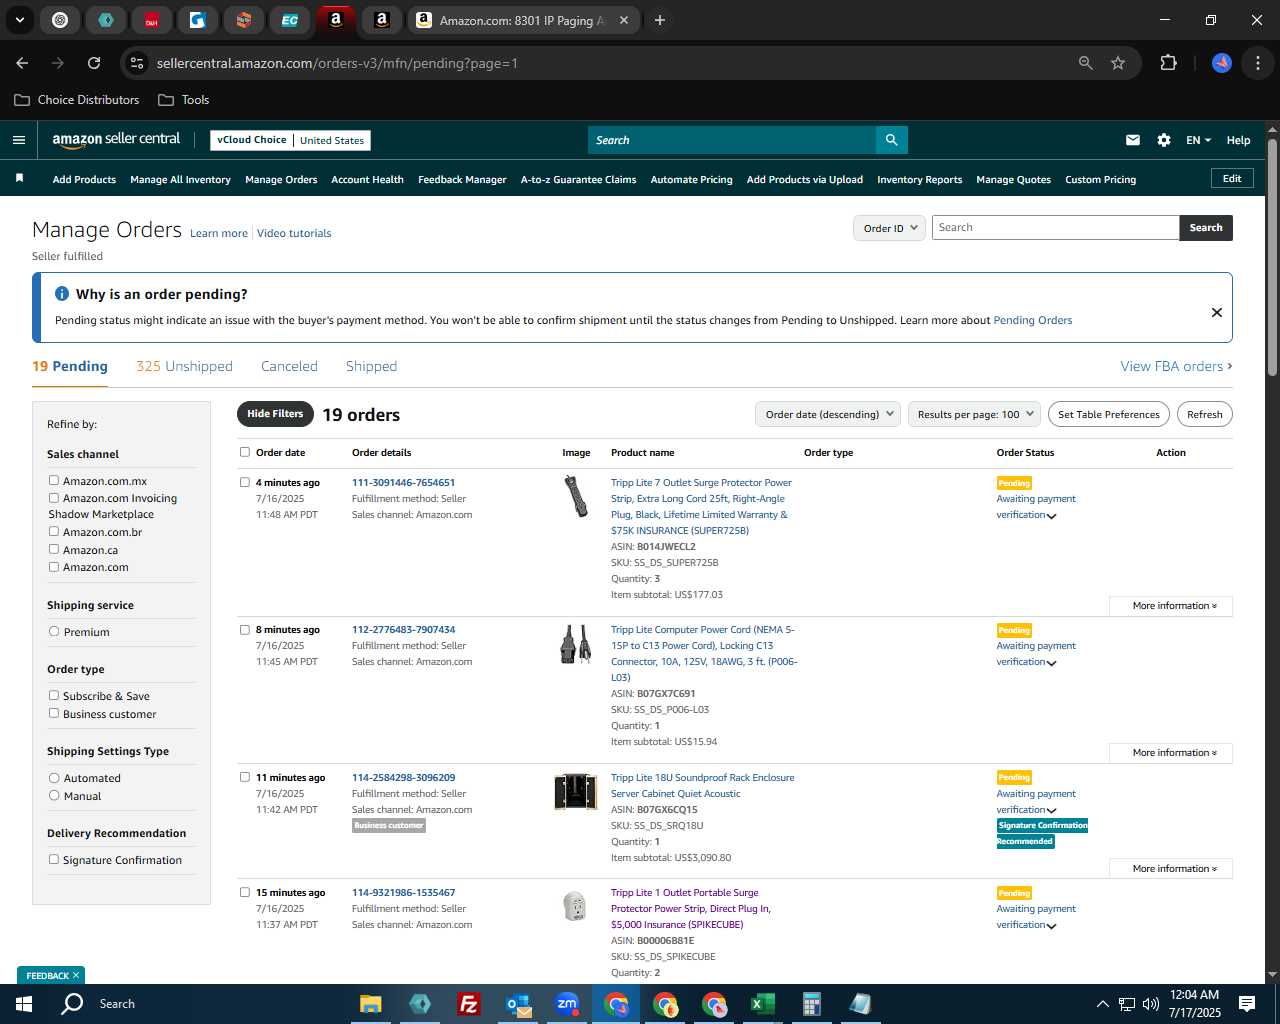Open the EN language dropdown
The height and width of the screenshot is (1024, 1280).
[1198, 140]
